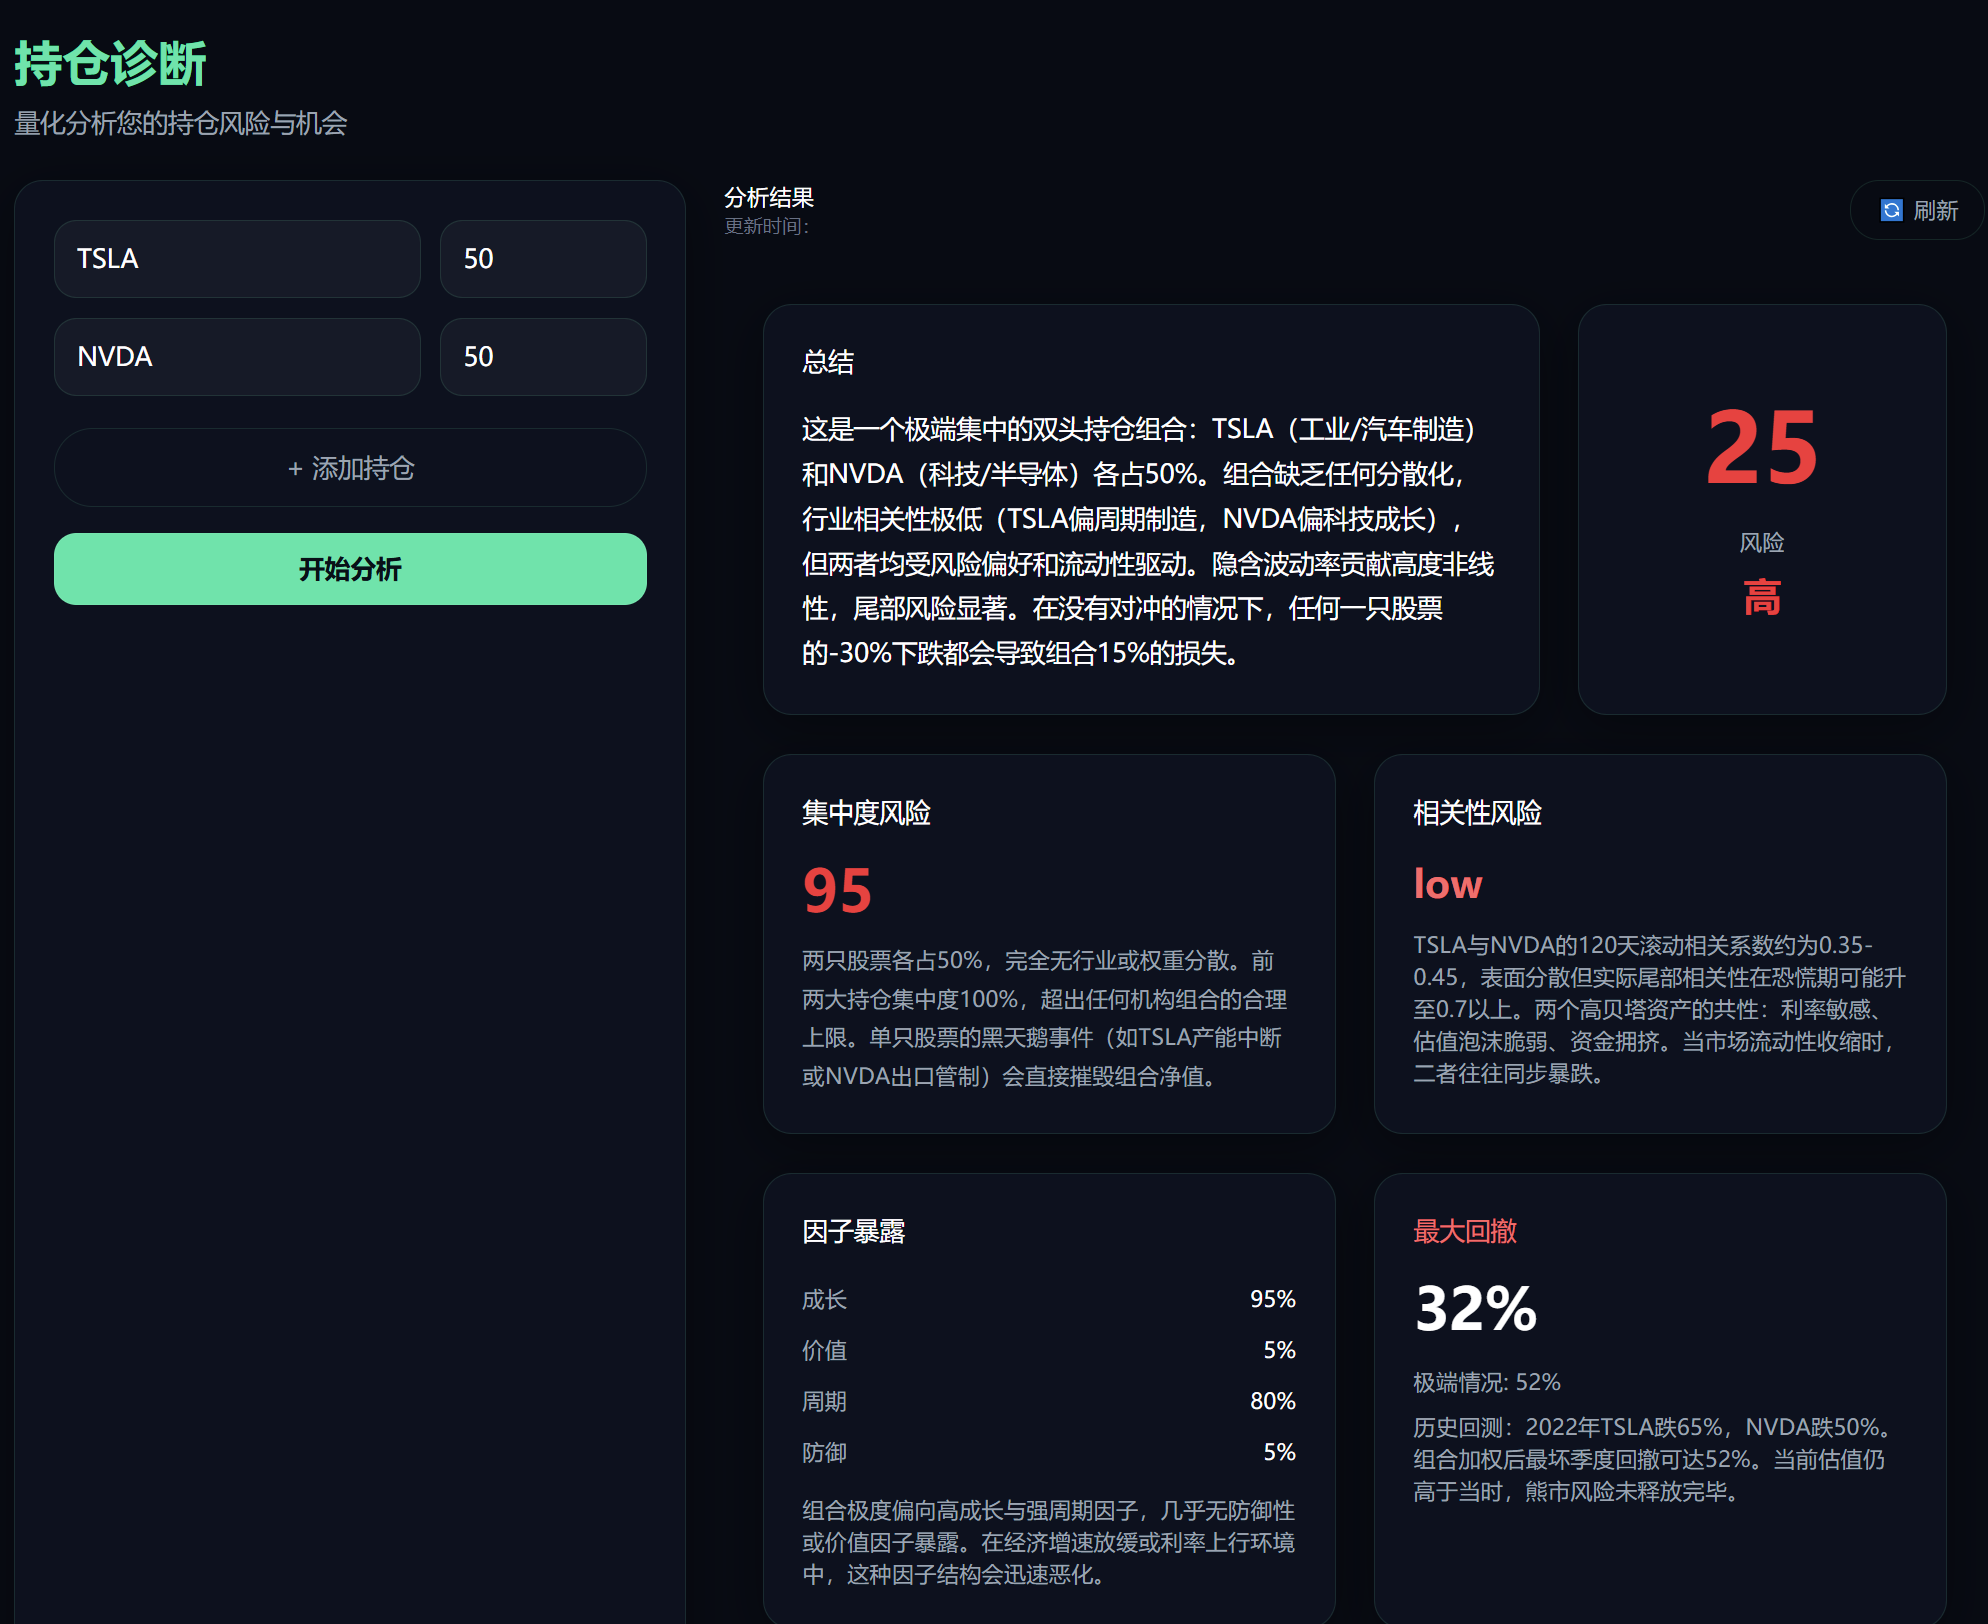Focus the TSLA weight field showing 50
The height and width of the screenshot is (1624, 1988).
pos(543,259)
